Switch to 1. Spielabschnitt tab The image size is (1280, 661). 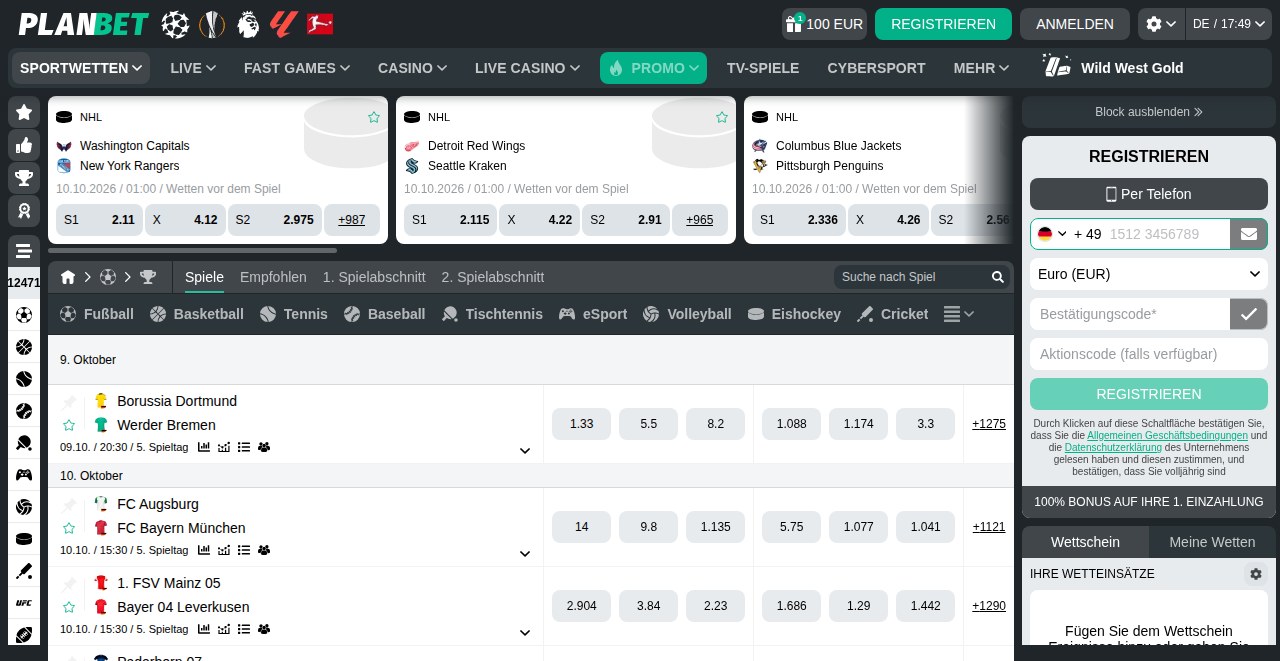[x=374, y=277]
